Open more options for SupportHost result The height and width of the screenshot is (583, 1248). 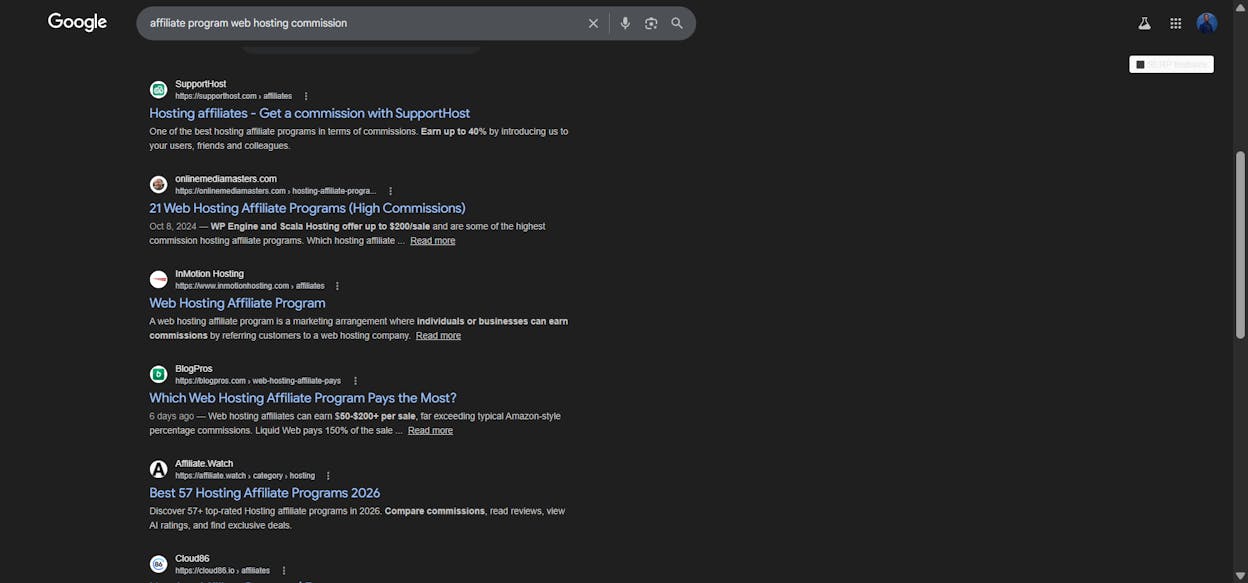pyautogui.click(x=306, y=96)
